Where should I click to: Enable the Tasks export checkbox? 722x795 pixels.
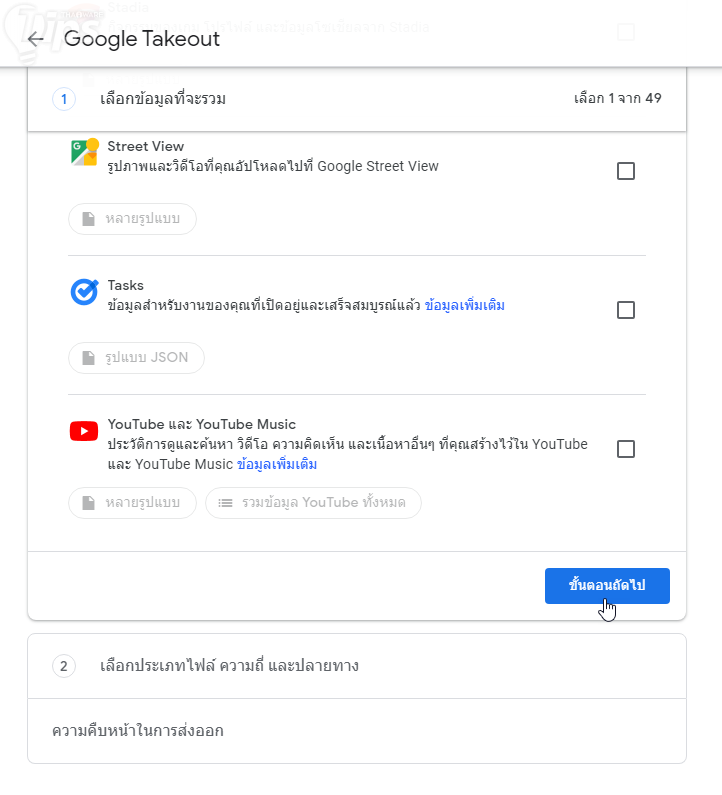coord(626,310)
